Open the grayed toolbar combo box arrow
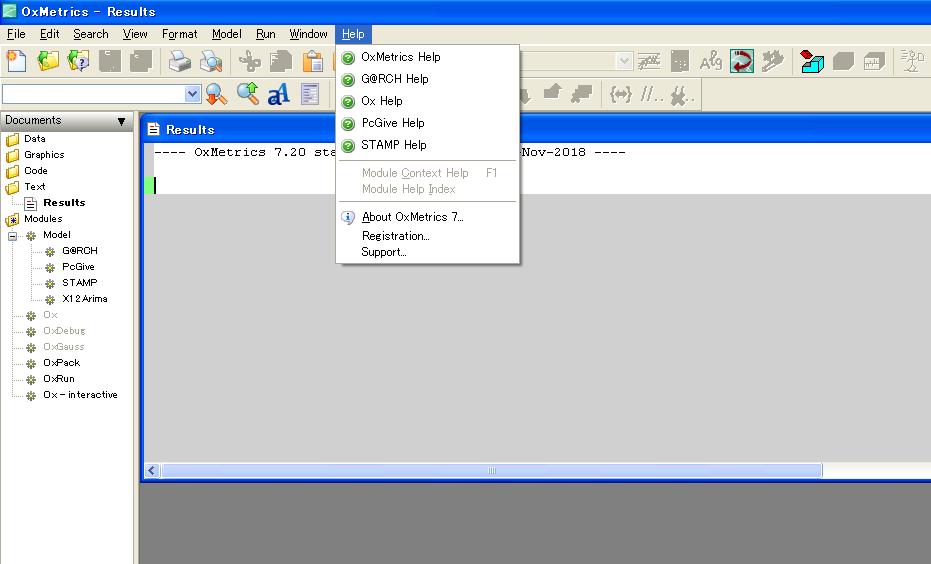Screen dimensions: 931x564 tap(624, 61)
